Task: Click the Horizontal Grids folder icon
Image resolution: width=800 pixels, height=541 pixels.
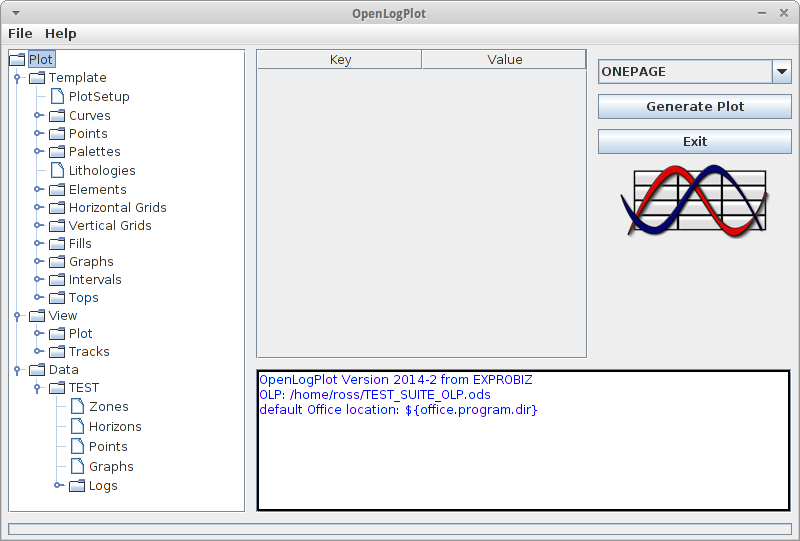Action: point(57,208)
